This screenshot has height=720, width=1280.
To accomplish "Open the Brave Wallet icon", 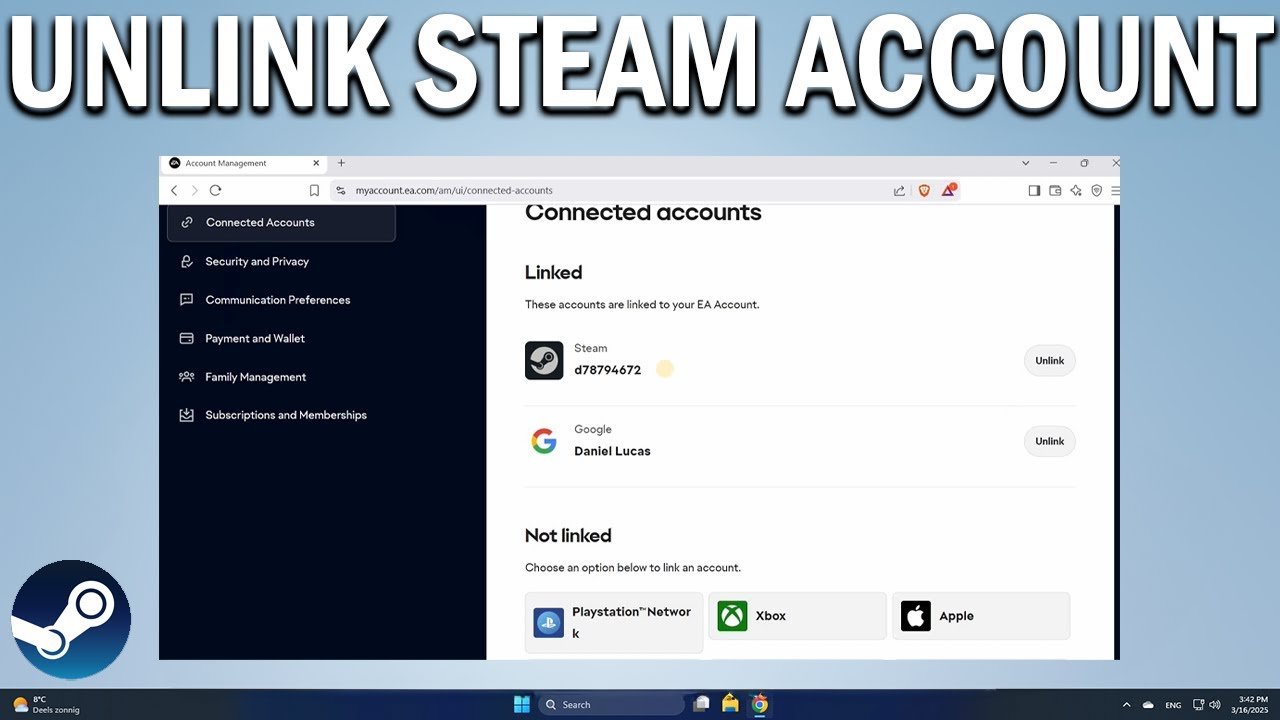I will [x=1055, y=190].
